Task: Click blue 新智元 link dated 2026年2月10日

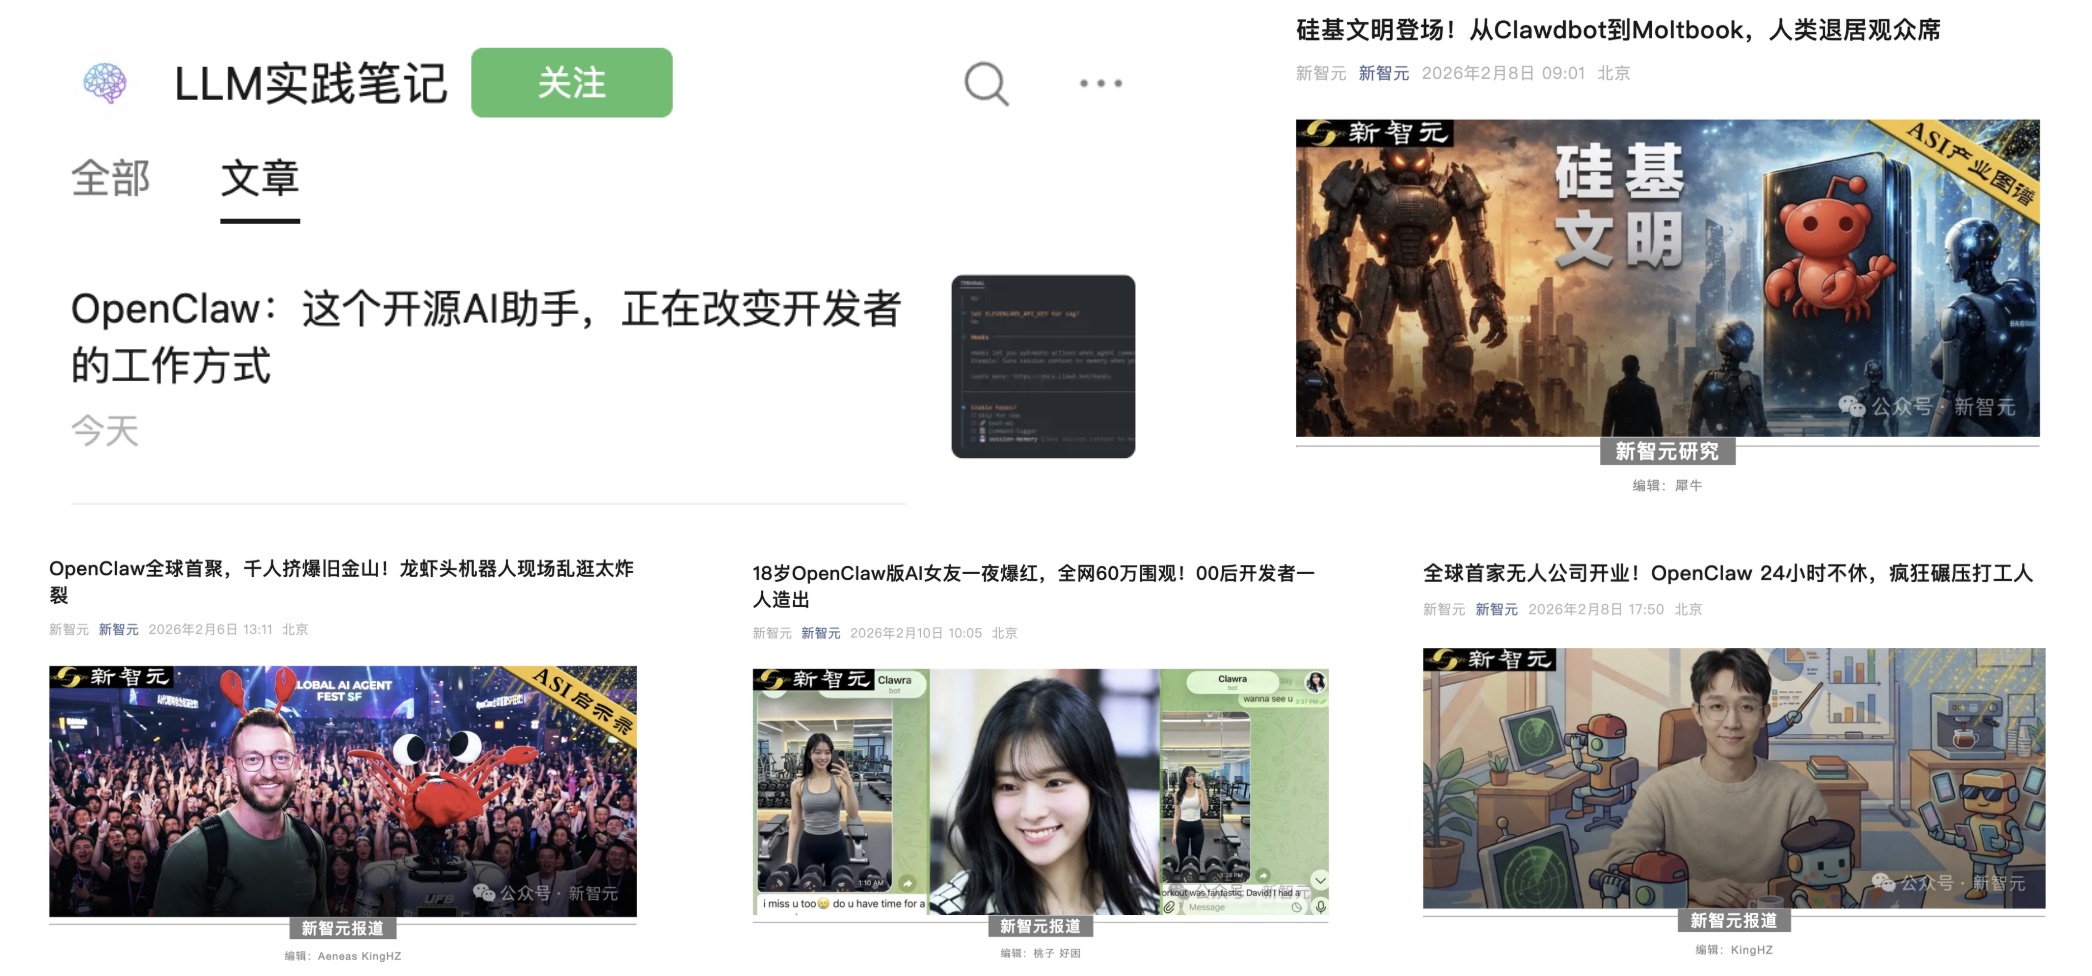Action: (x=820, y=633)
